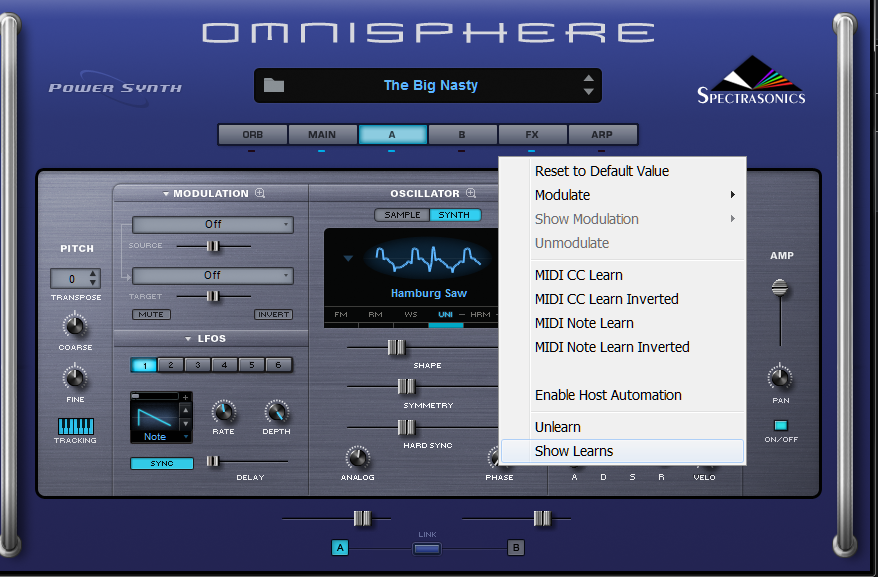
Task: Open the modulation Target dropdown showing Off
Action: point(213,276)
